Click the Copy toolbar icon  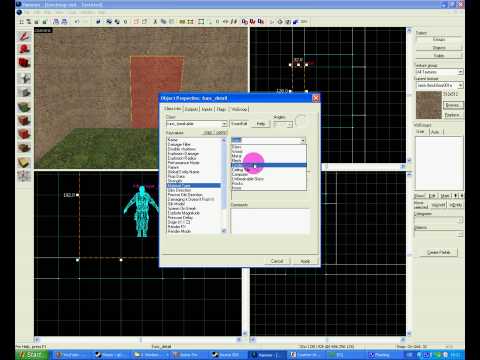163,22
